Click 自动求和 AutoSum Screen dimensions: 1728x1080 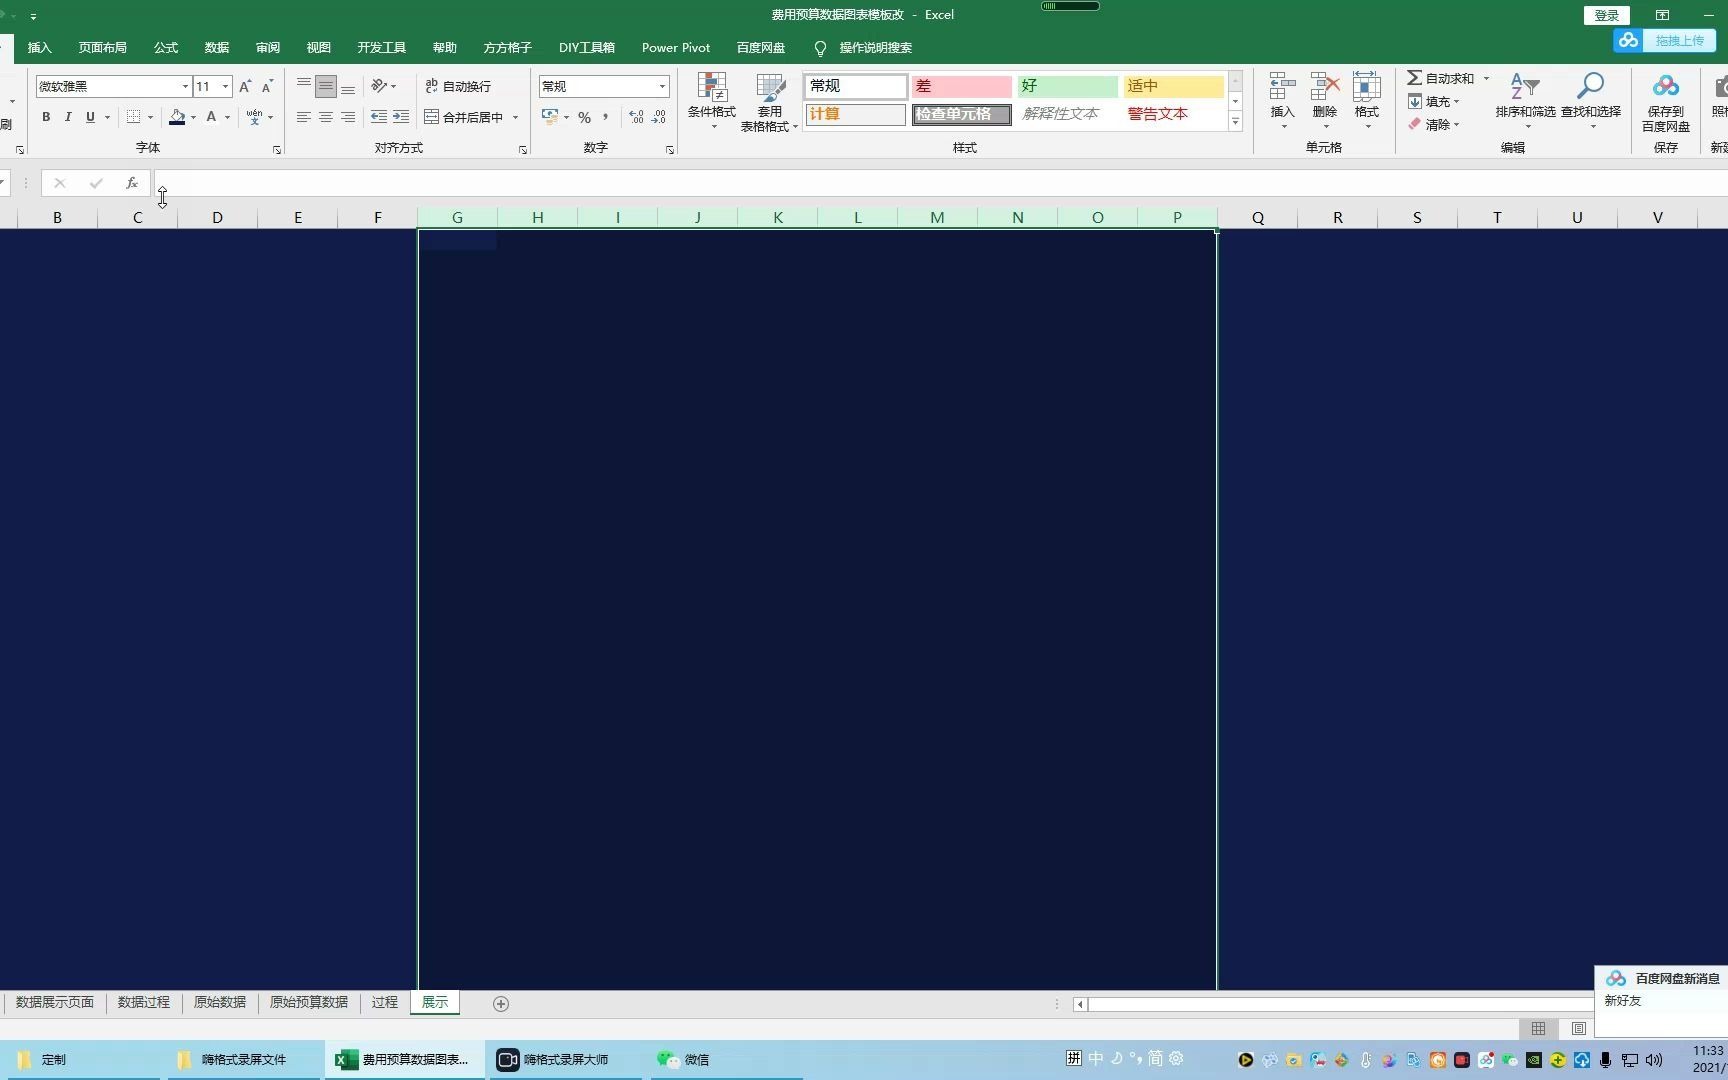coord(1440,78)
